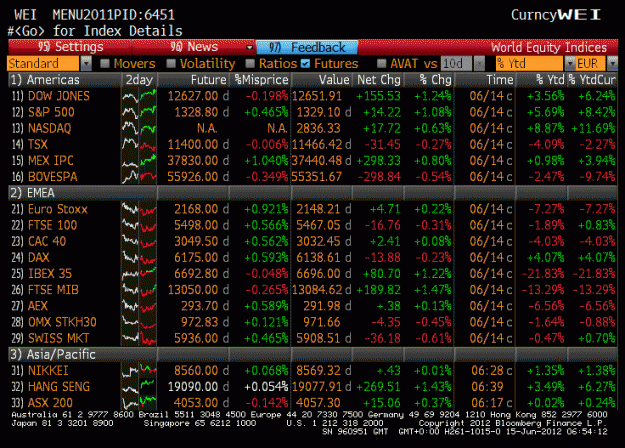This screenshot has height=448, width=625.
Task: Click the %Misprice column header
Action: (260, 80)
